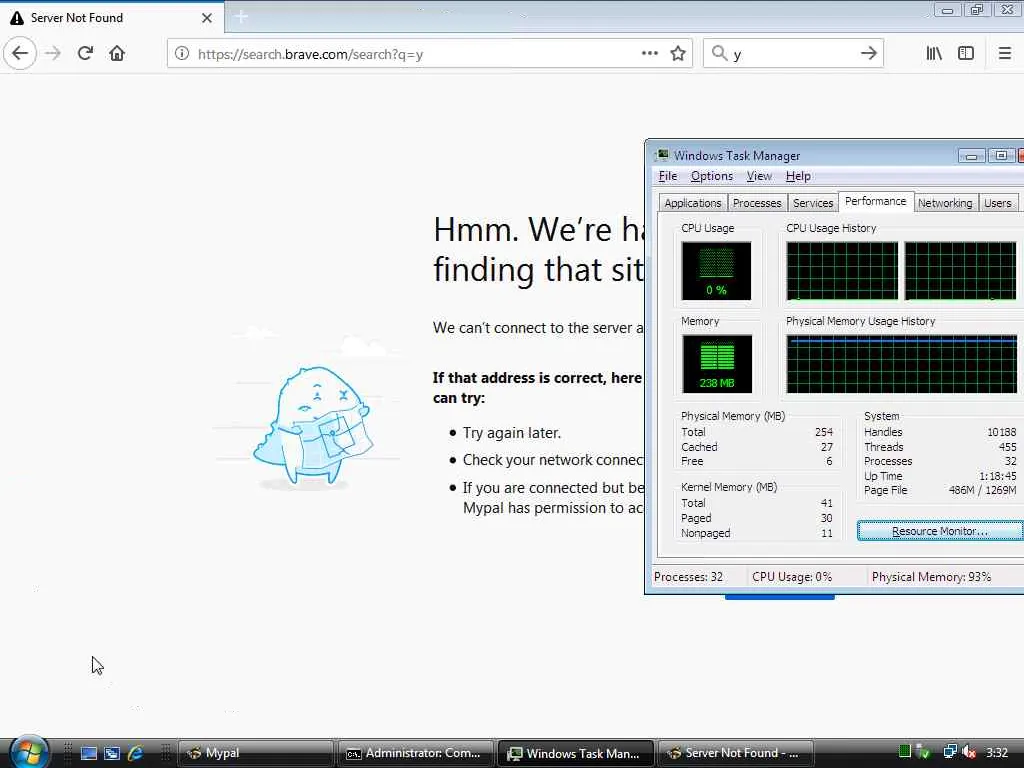Click status bar Physical Memory: 93%
1024x768 pixels.
931,577
